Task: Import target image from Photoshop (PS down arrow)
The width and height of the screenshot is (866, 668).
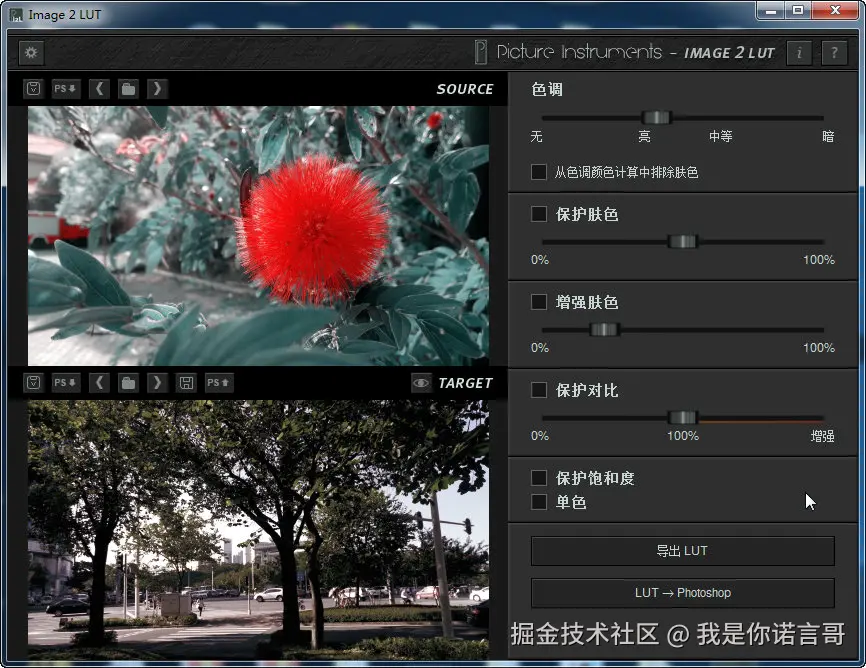Action: point(65,382)
